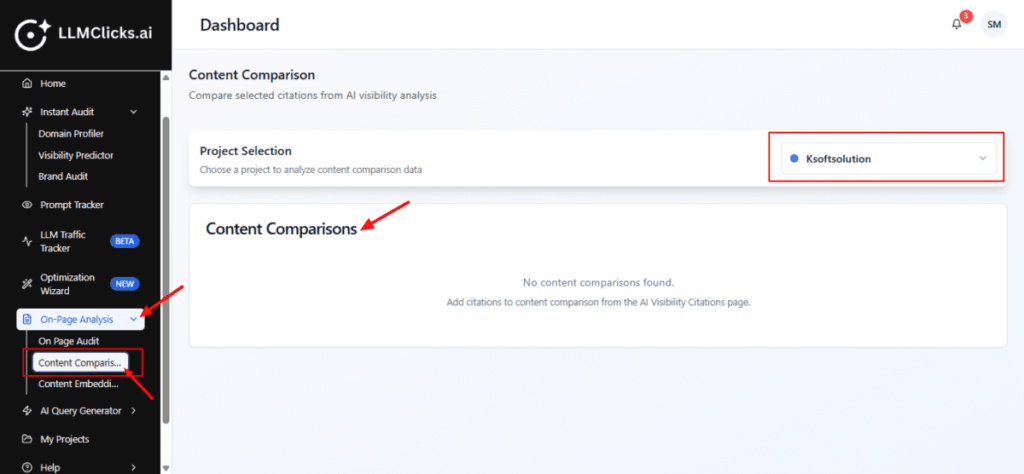
Task: Open Domain Profiler in the sidebar
Action: 71,133
